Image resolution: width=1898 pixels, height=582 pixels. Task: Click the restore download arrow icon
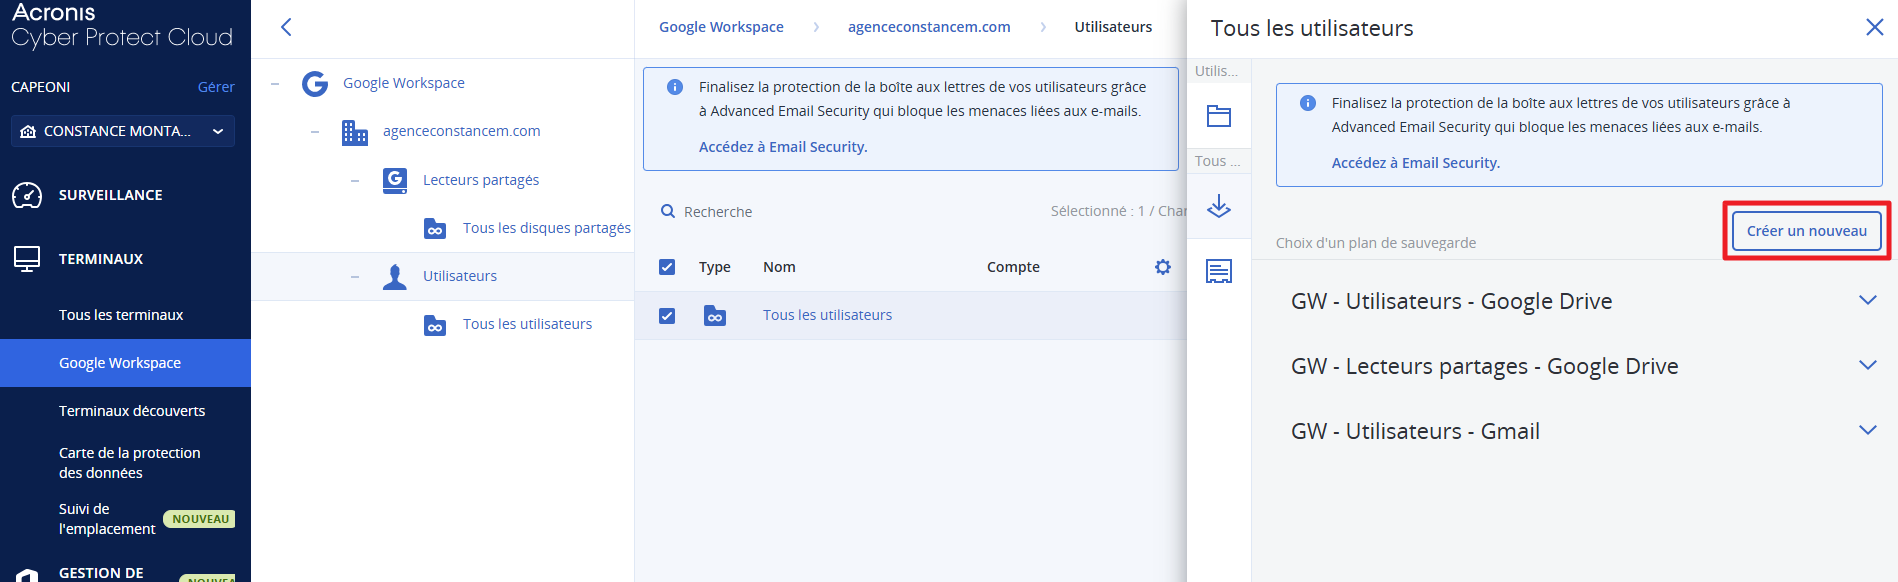click(x=1219, y=207)
